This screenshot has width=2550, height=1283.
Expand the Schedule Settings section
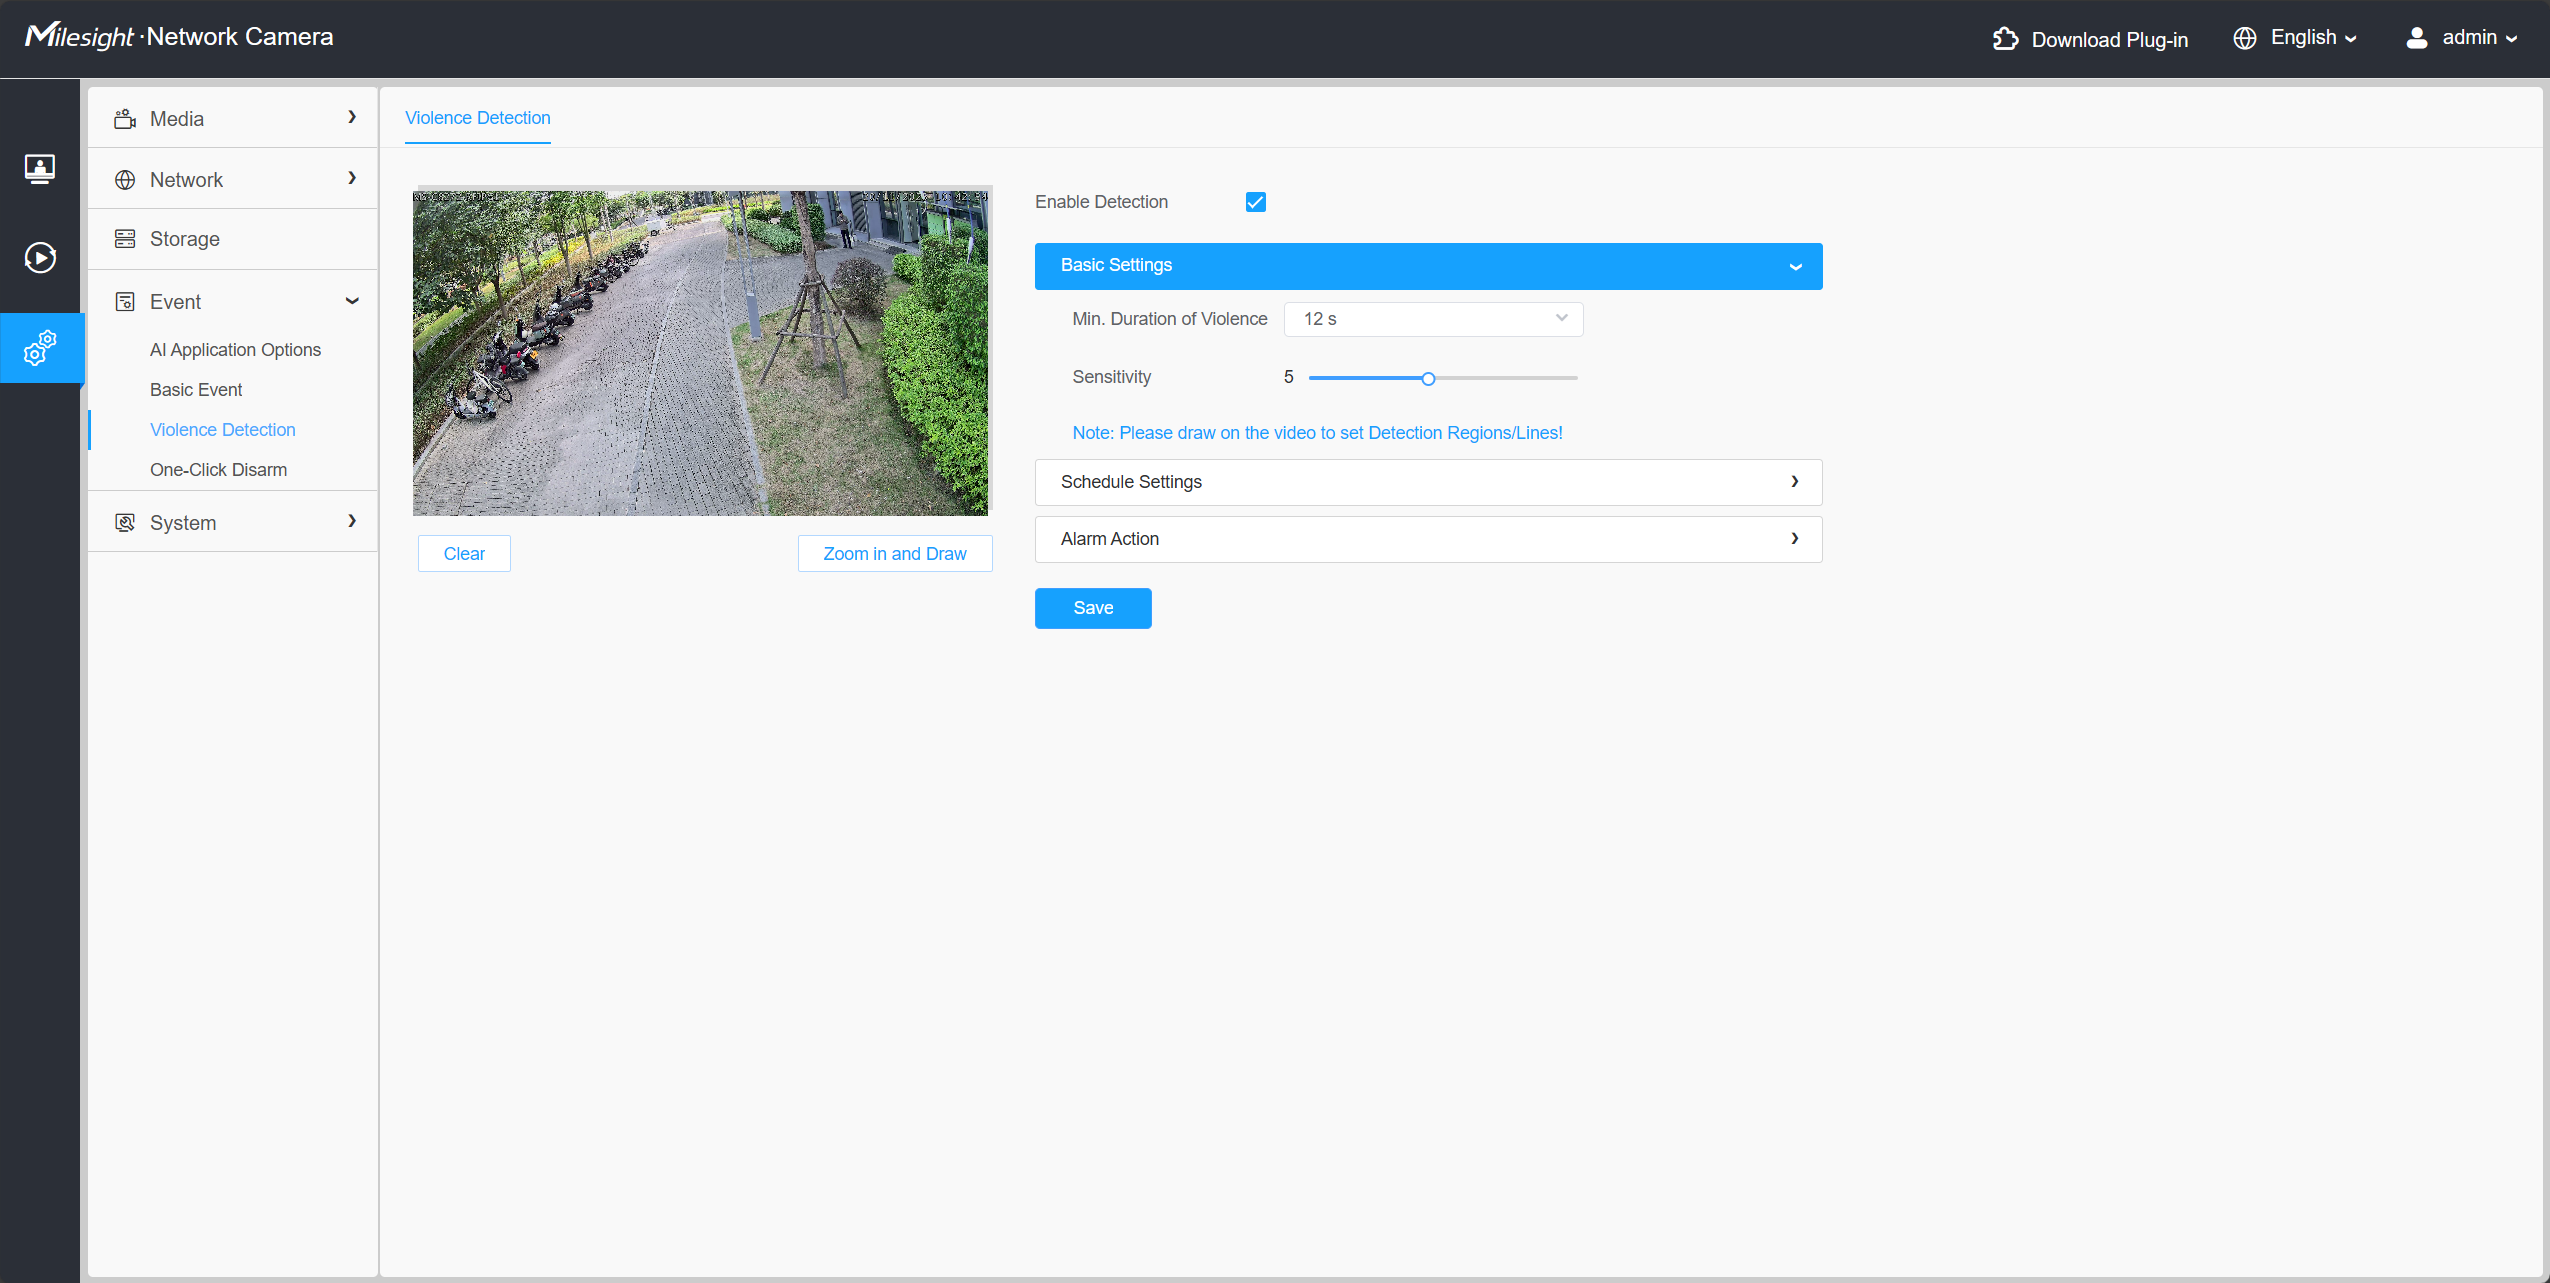pos(1428,482)
